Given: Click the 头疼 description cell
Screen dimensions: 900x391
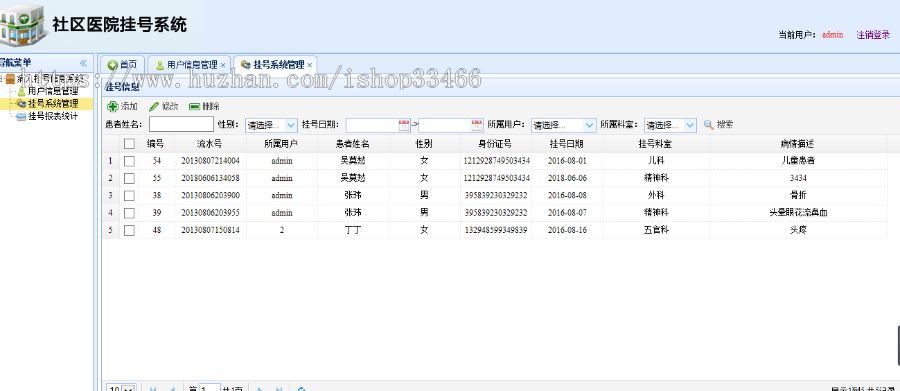Looking at the screenshot, I should click(798, 230).
